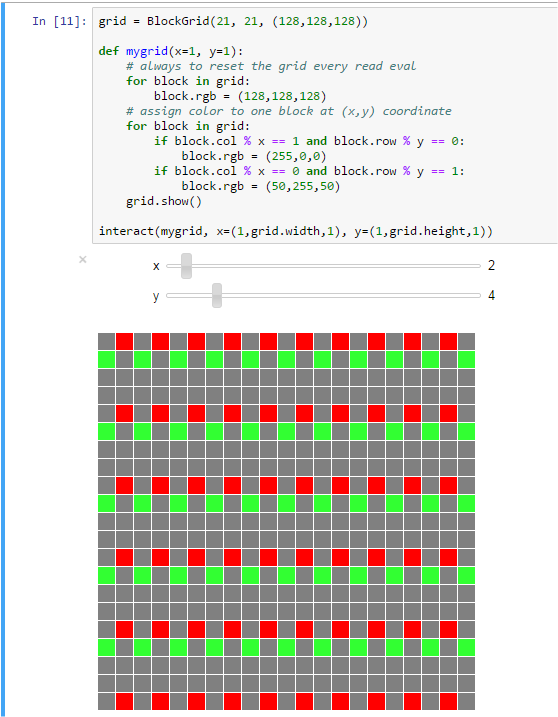
Task: Click the far right end of the y slider track
Action: coord(478,295)
